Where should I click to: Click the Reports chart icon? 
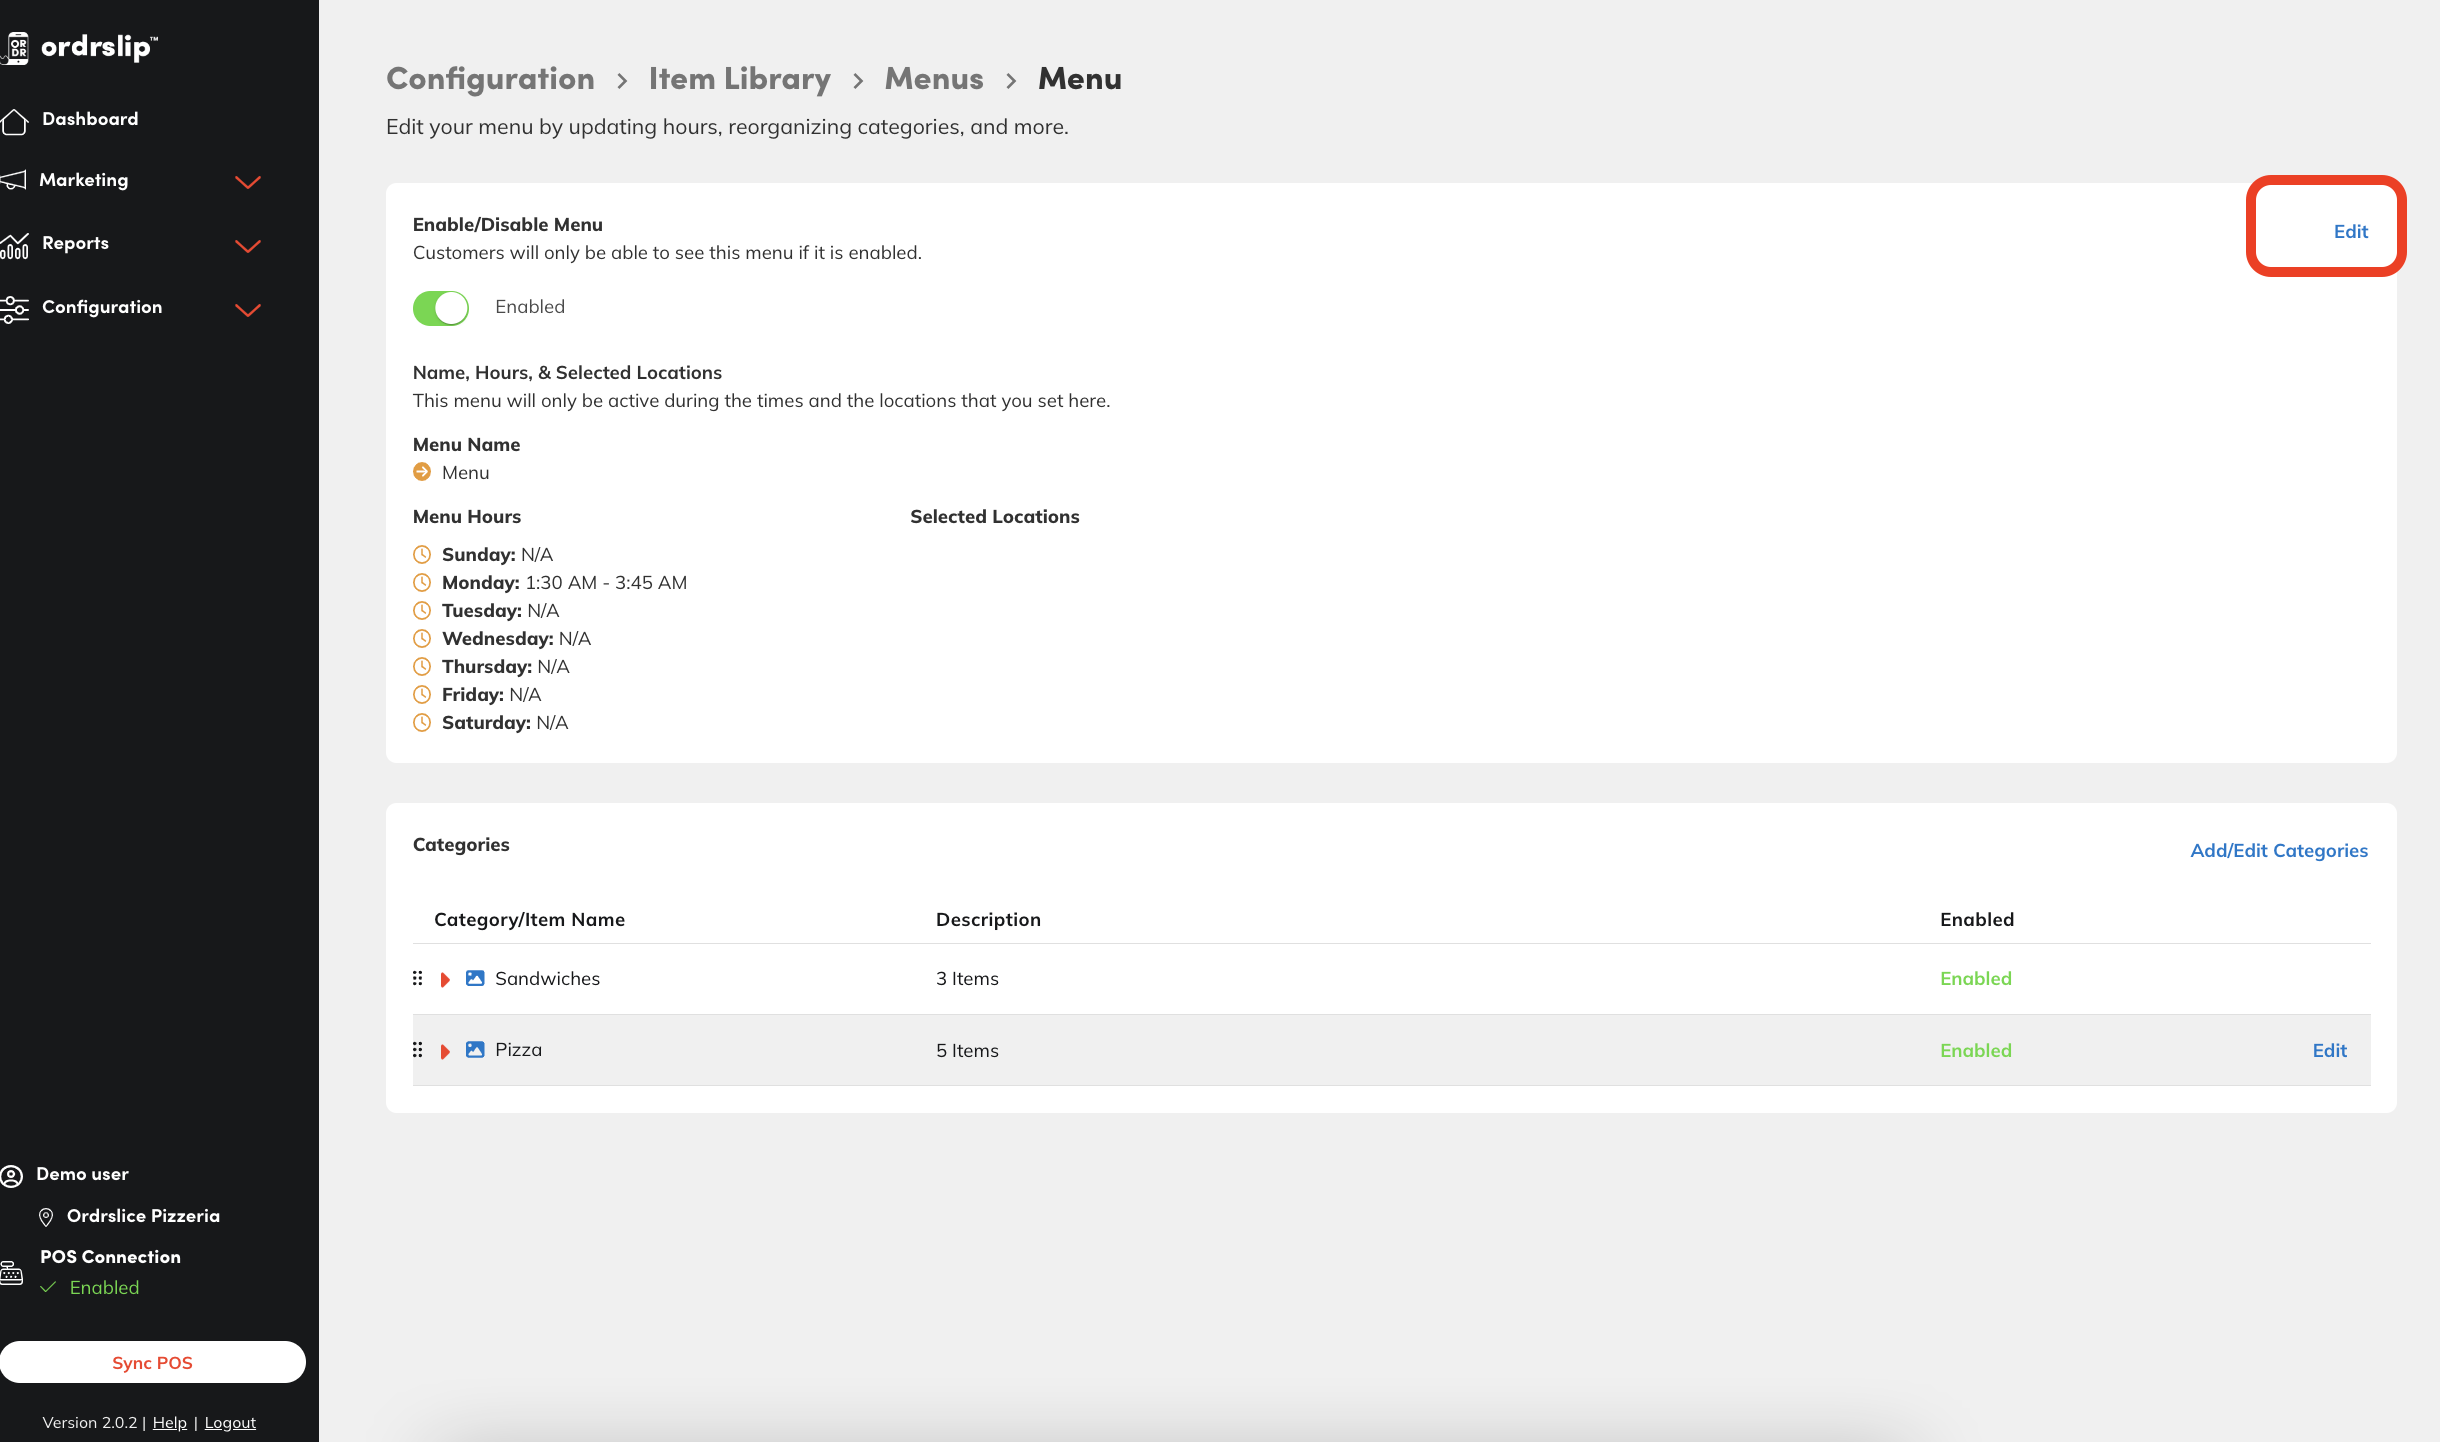tap(14, 245)
